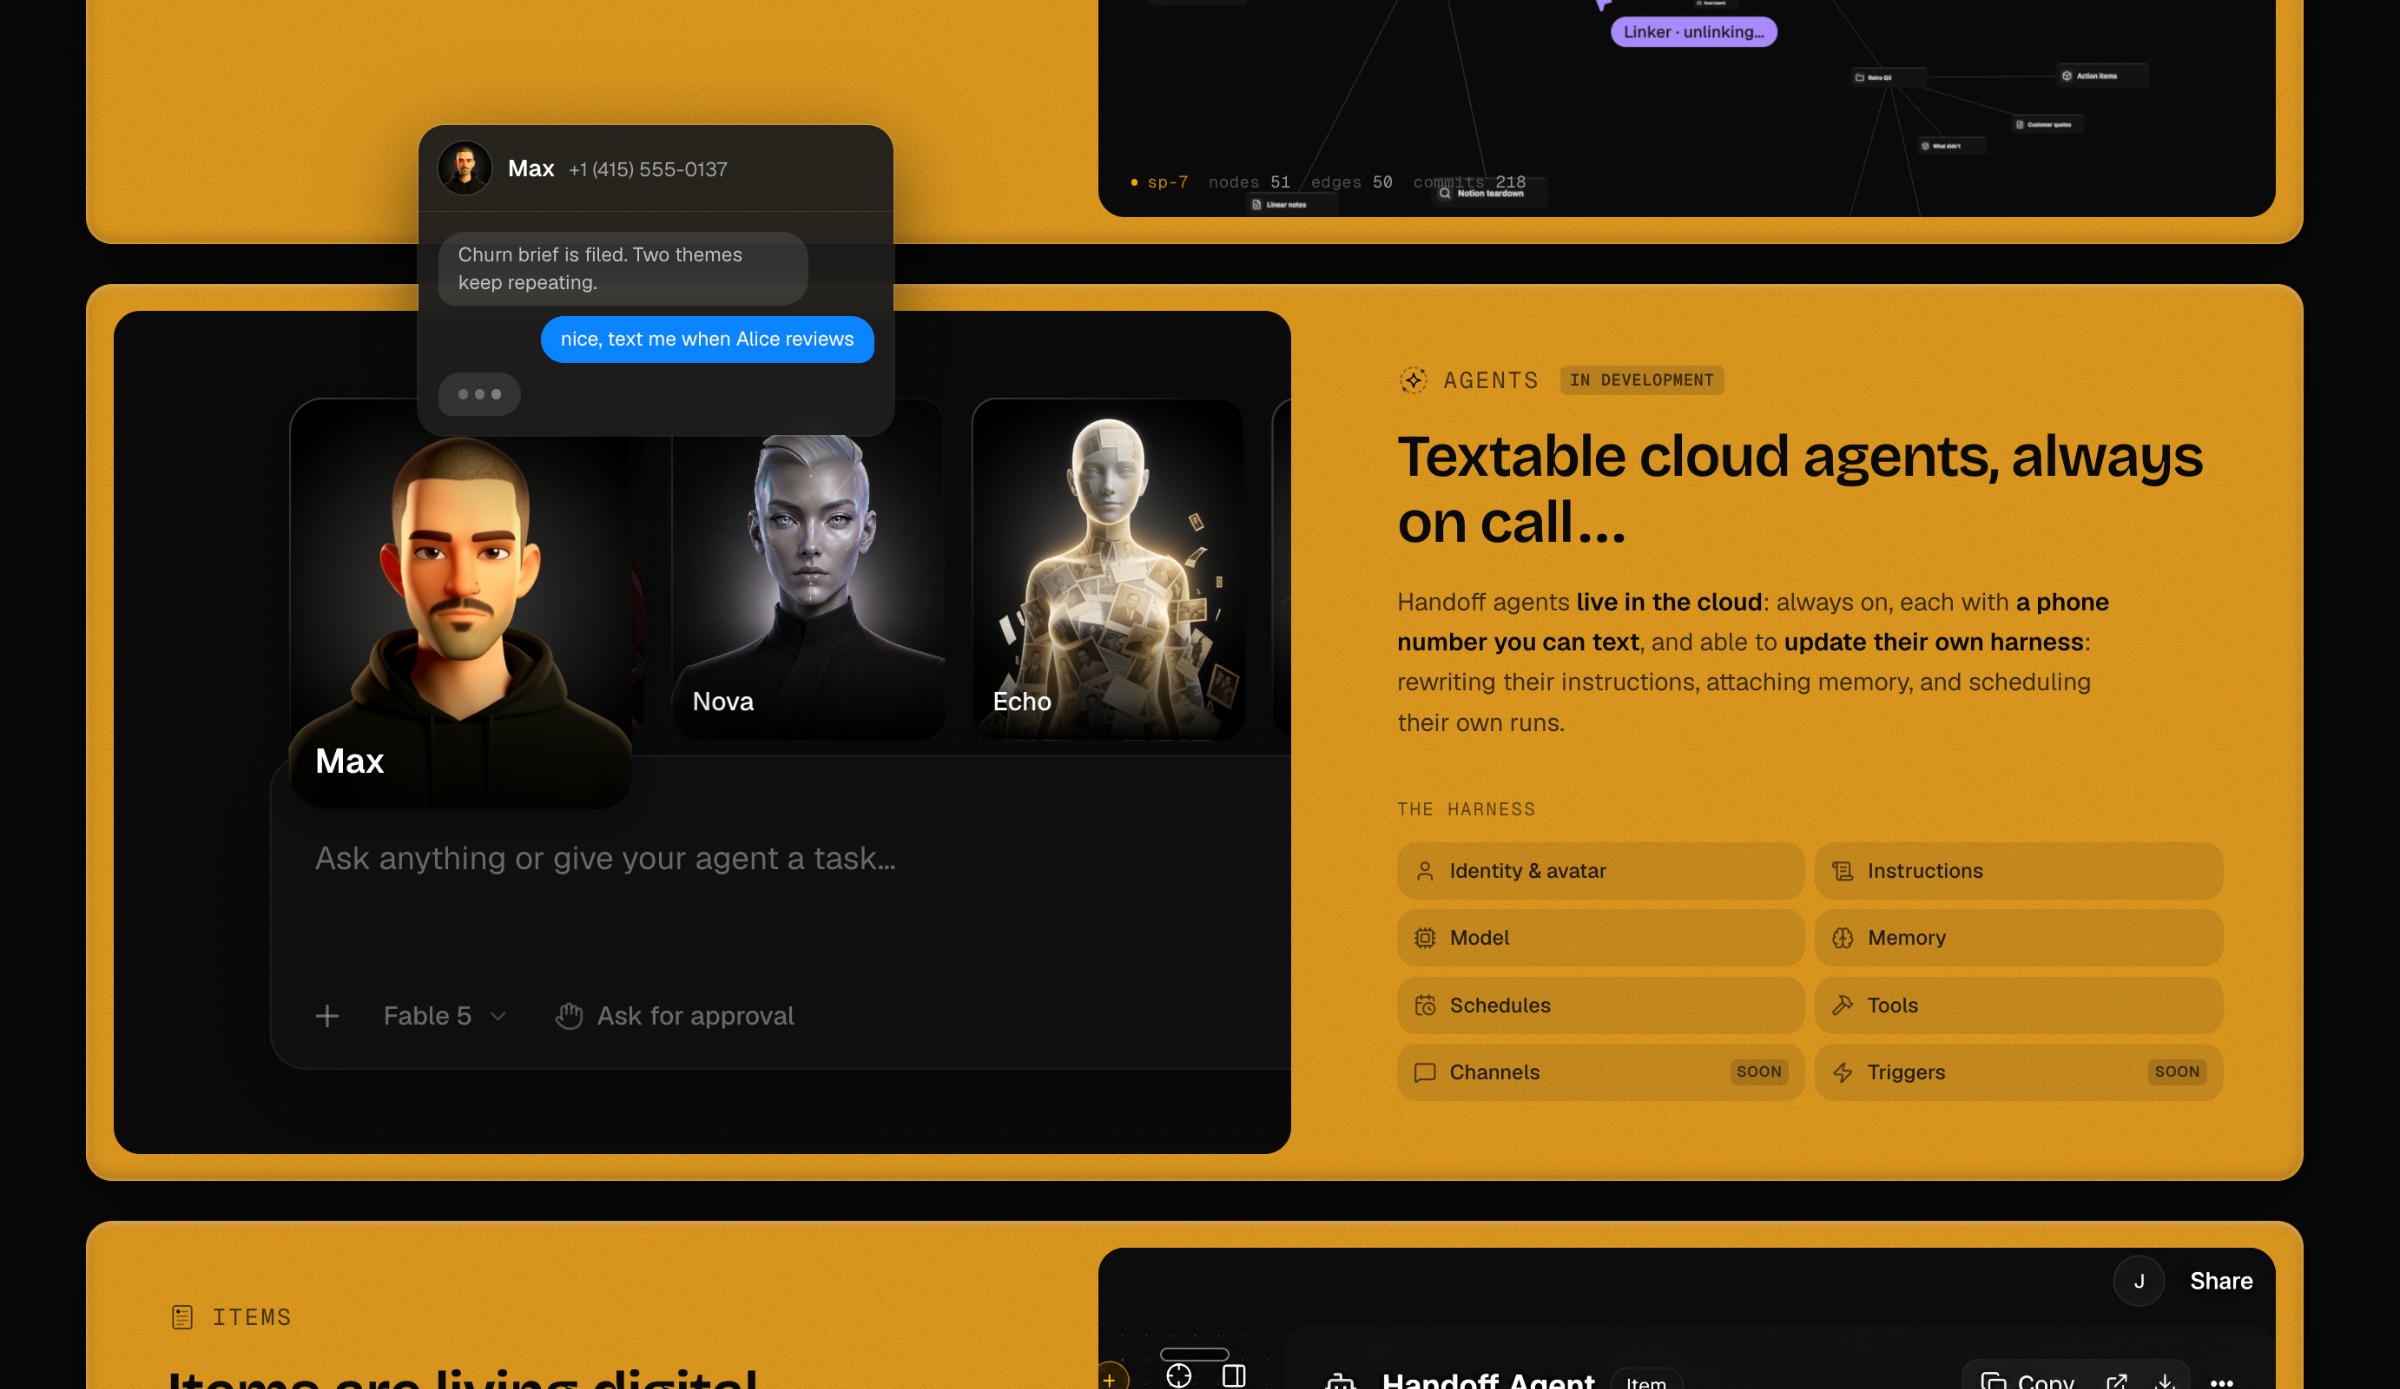Toggle the Ask for approval option

675,1016
